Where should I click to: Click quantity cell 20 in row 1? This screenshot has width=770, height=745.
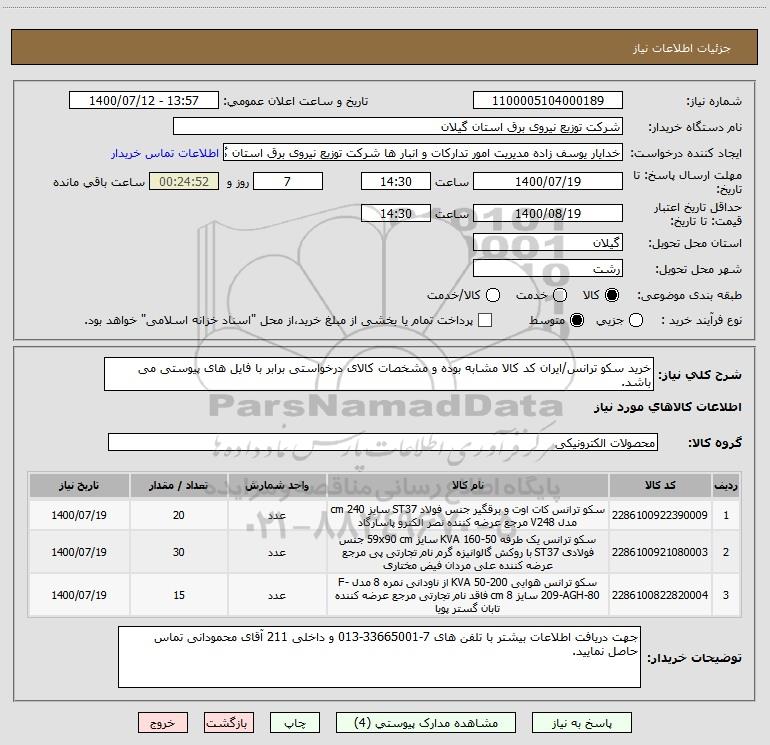coord(179,515)
